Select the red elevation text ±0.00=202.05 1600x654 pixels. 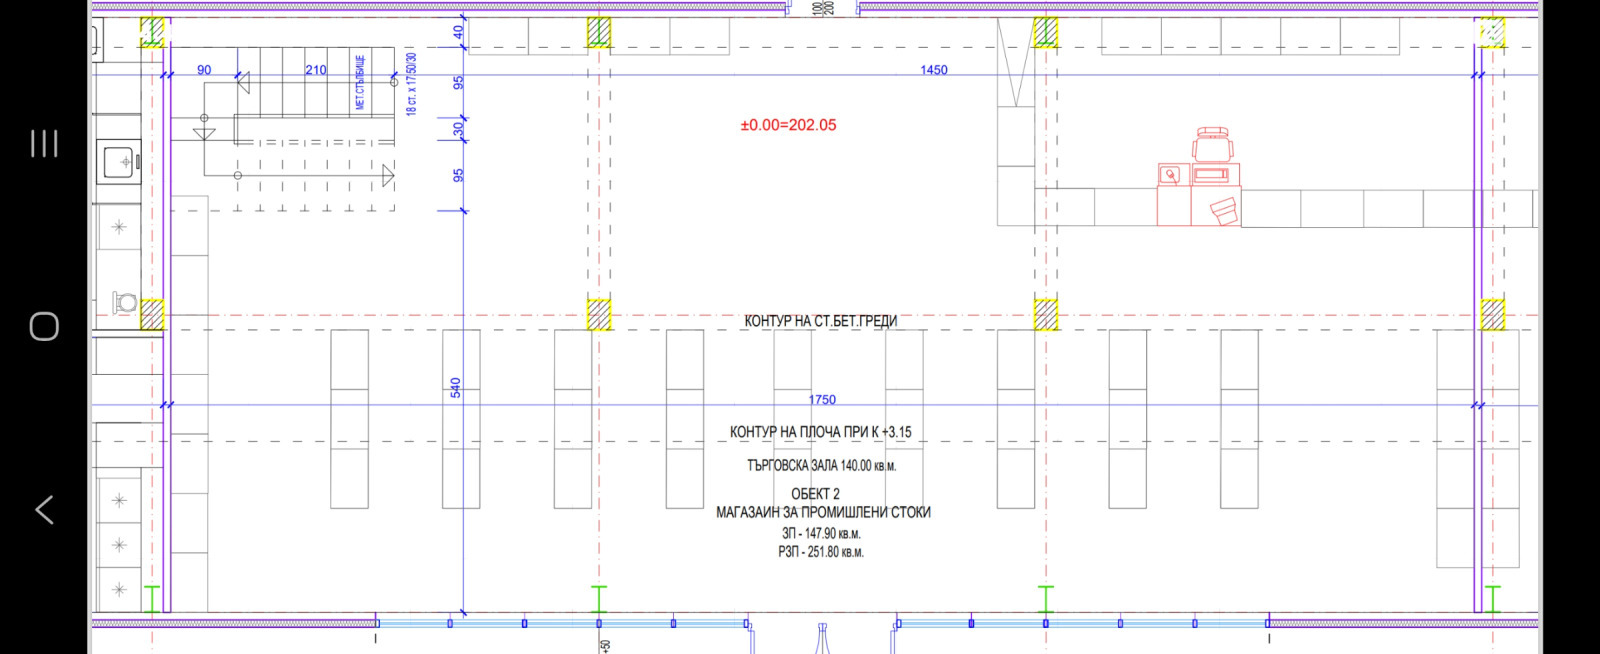pyautogui.click(x=788, y=125)
